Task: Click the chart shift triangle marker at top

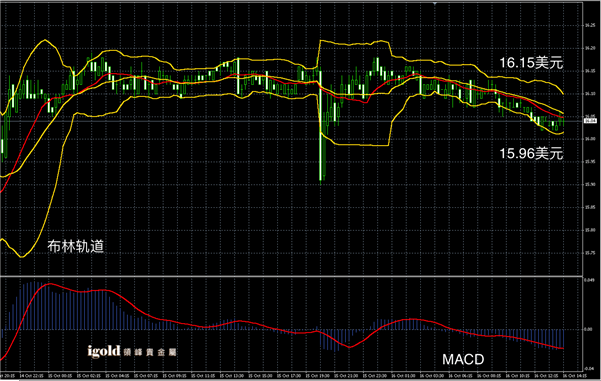Action: point(435,3)
